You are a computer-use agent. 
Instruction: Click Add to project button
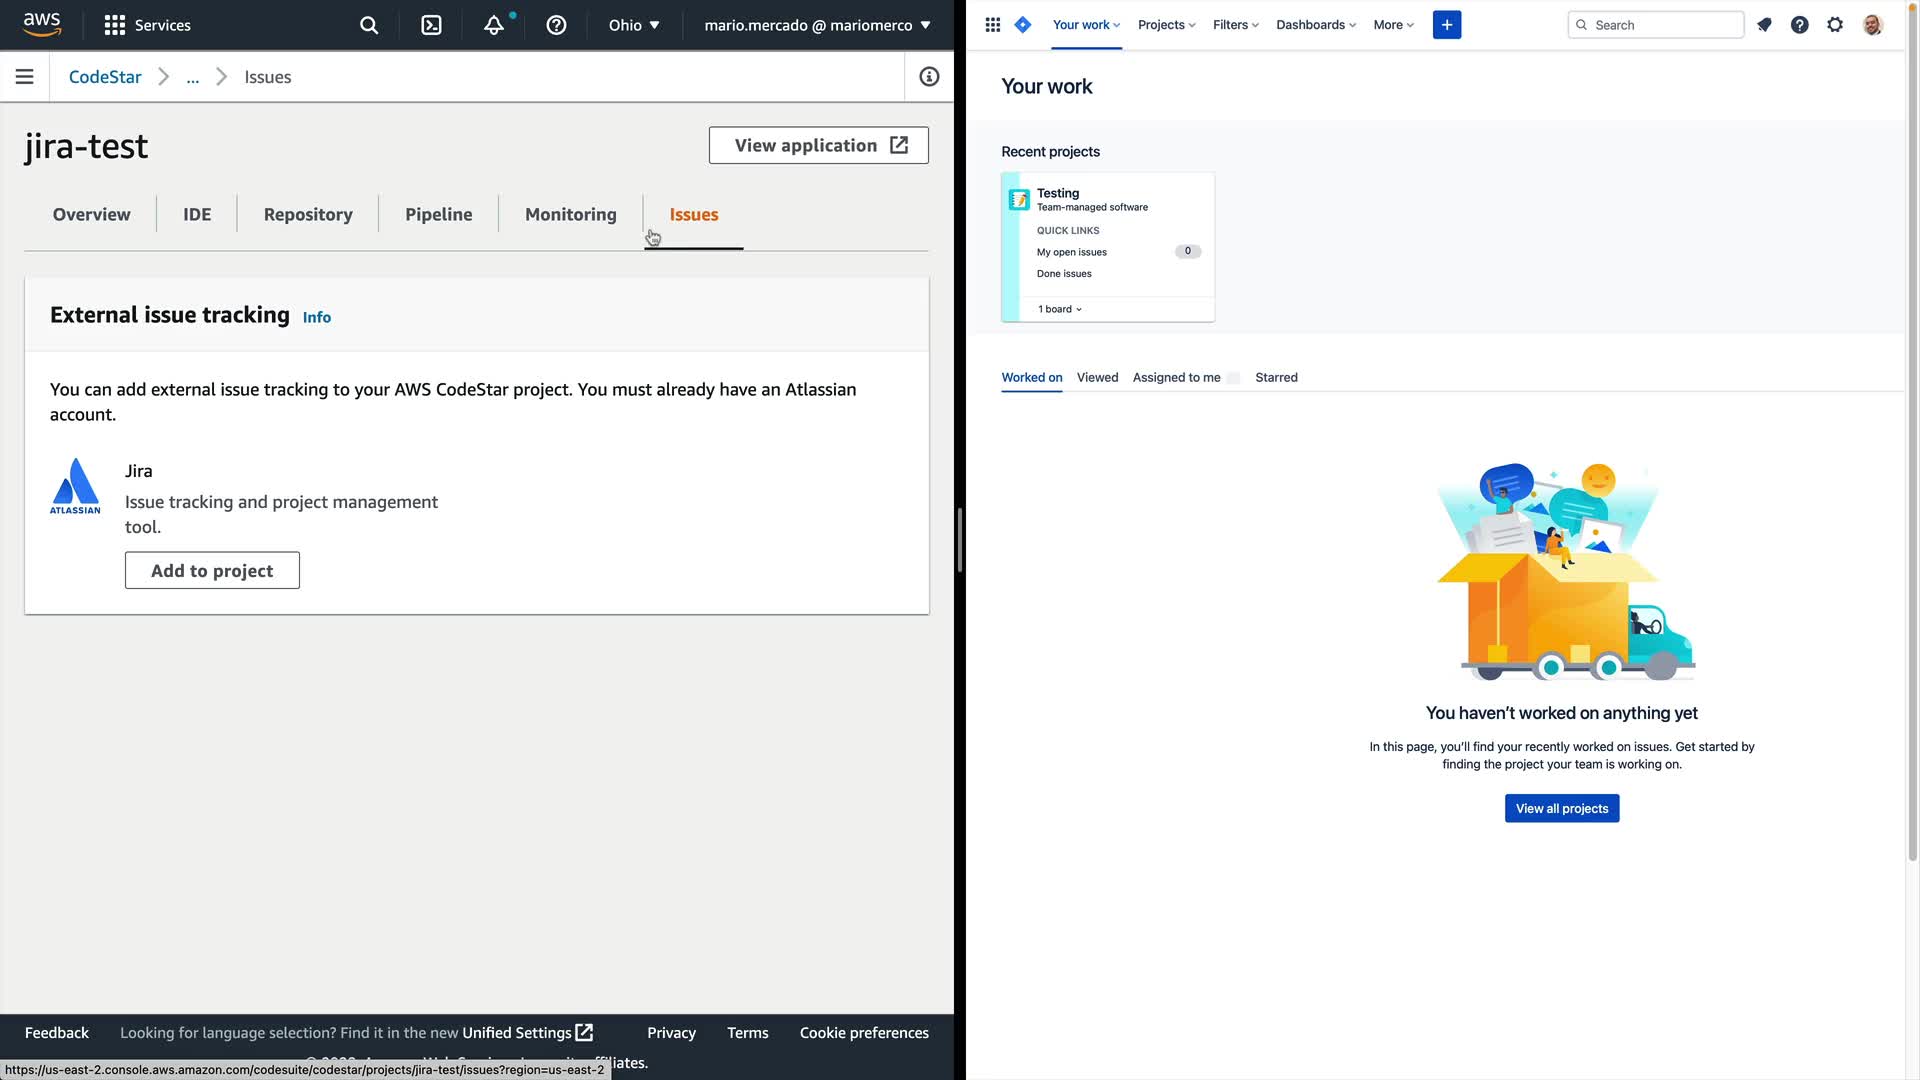(x=212, y=570)
